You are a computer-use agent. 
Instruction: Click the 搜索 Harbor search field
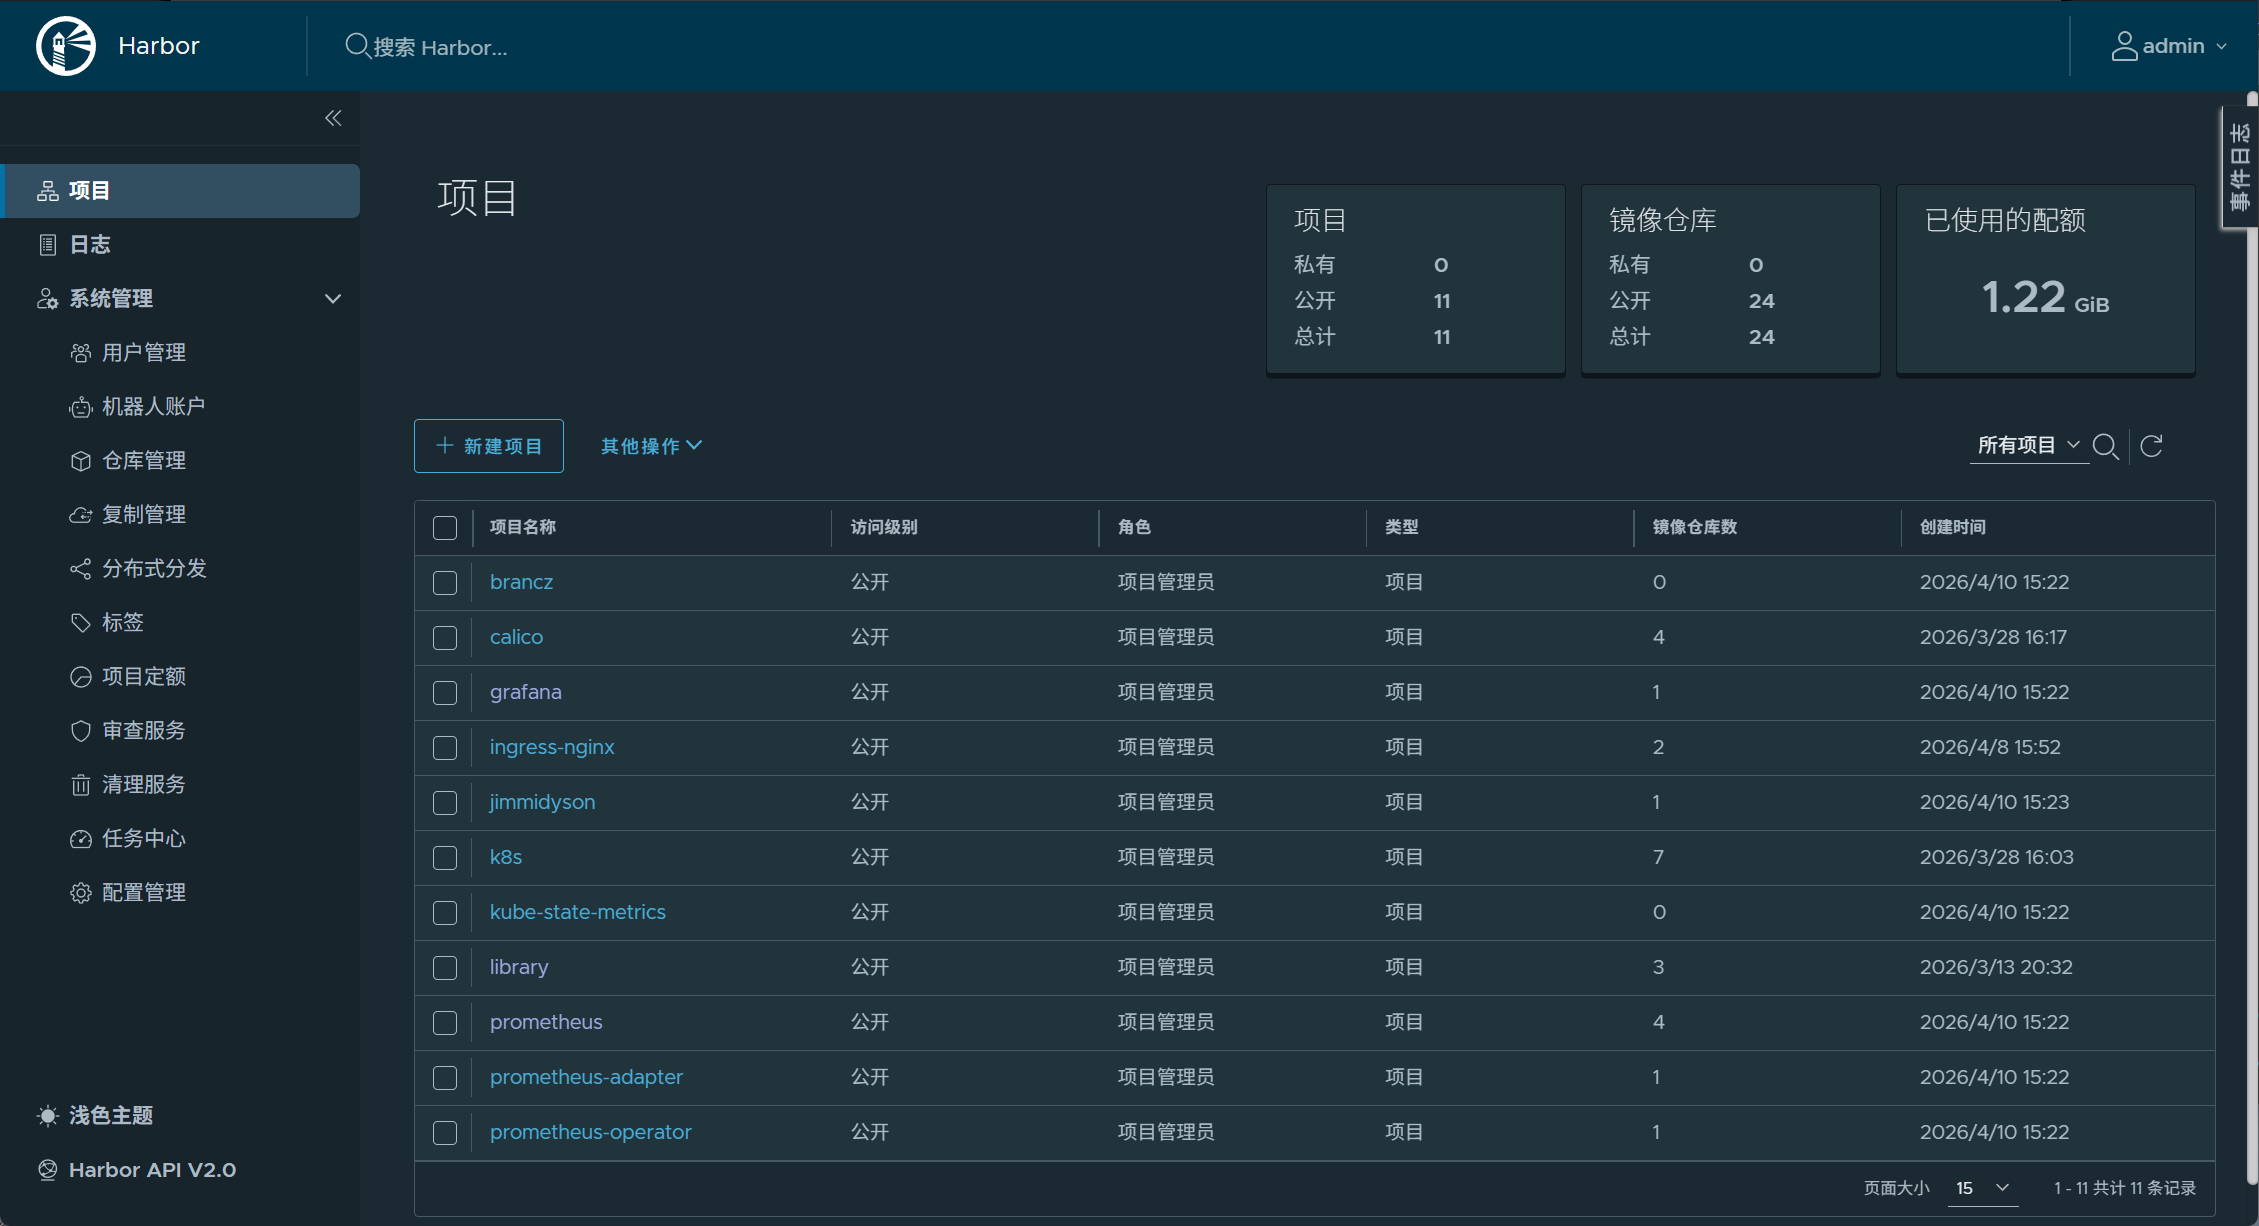pyautogui.click(x=440, y=47)
